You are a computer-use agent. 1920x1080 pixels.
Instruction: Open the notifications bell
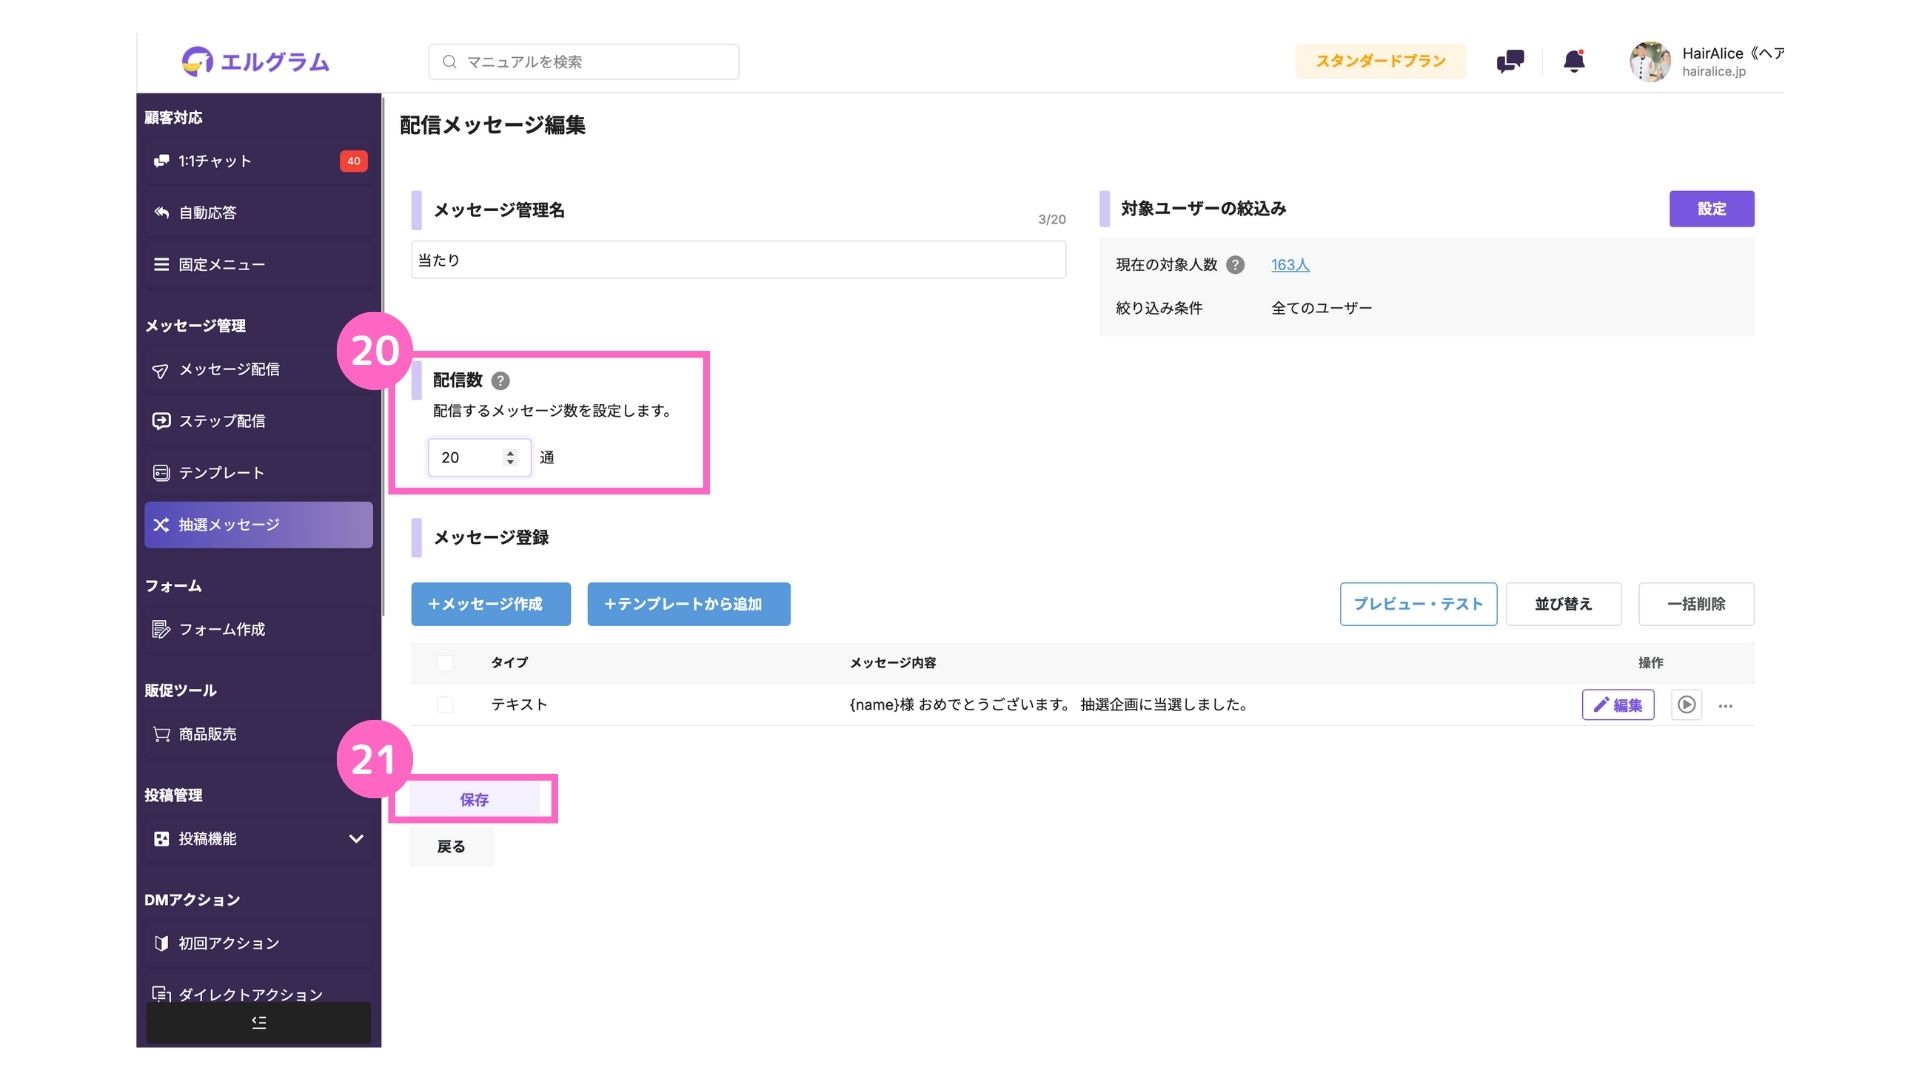click(x=1574, y=61)
